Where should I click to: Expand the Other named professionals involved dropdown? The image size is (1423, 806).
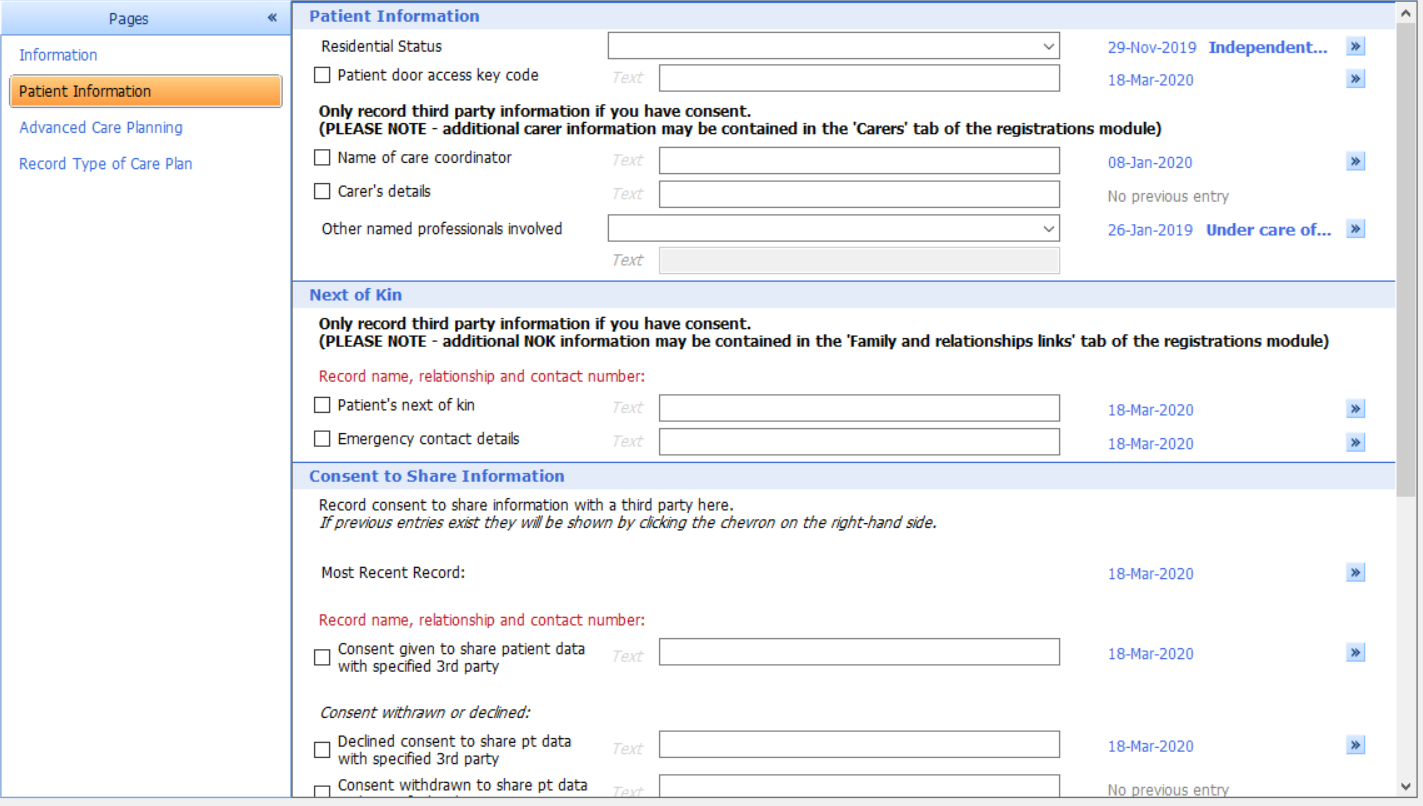(1048, 228)
